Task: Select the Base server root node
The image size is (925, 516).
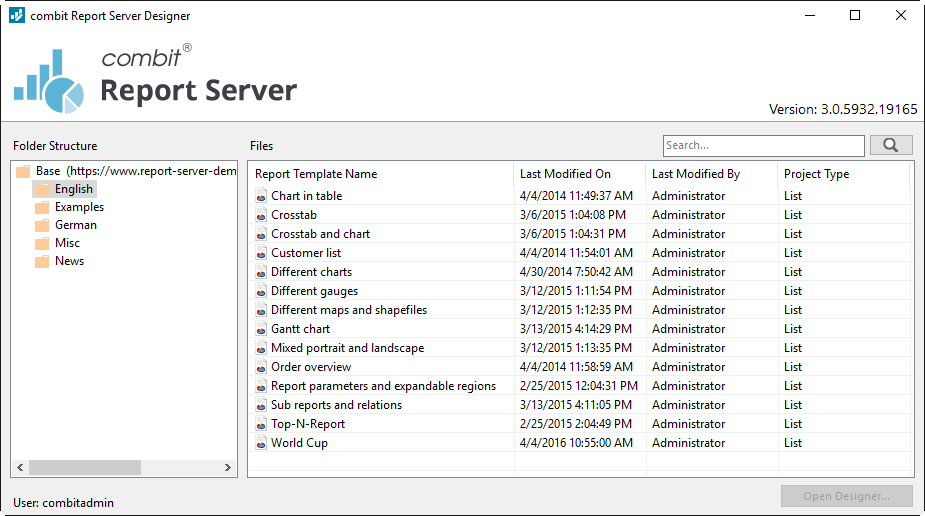Action: 136,171
